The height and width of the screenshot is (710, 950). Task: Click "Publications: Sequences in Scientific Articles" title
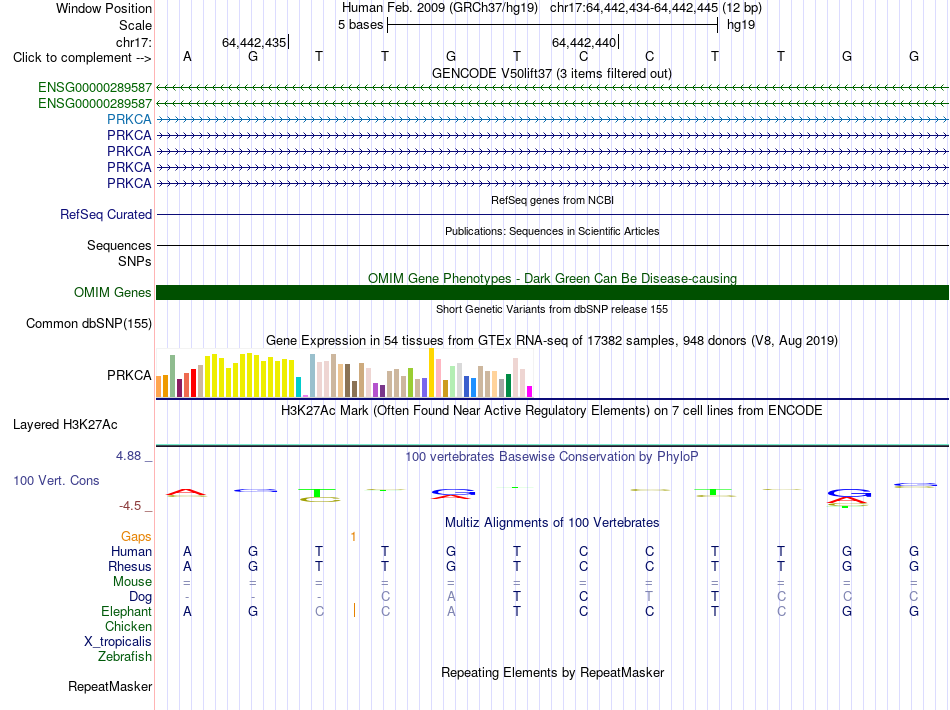pos(552,231)
